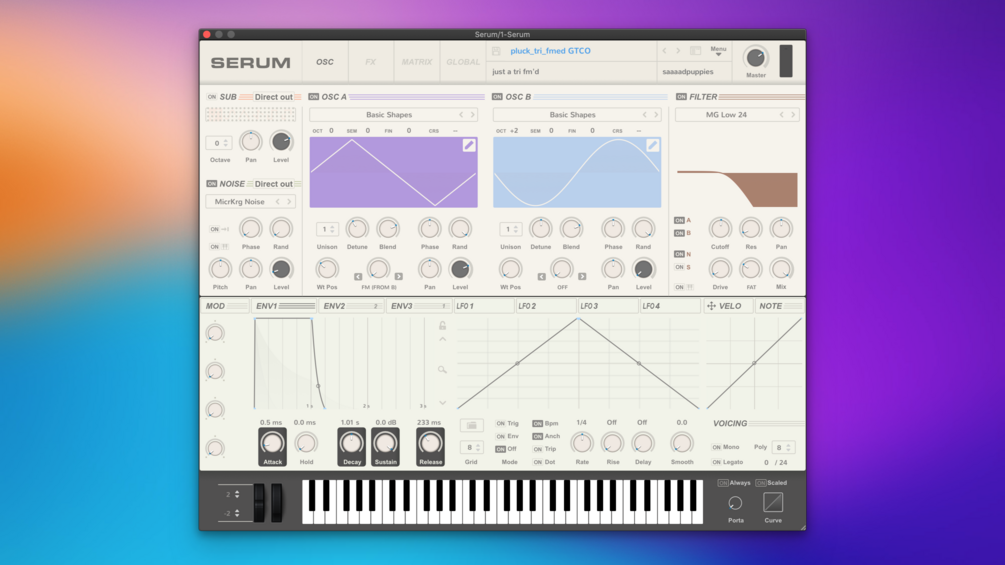Select previous OSC A warp mode arrow
This screenshot has width=1005, height=565.
coord(358,277)
